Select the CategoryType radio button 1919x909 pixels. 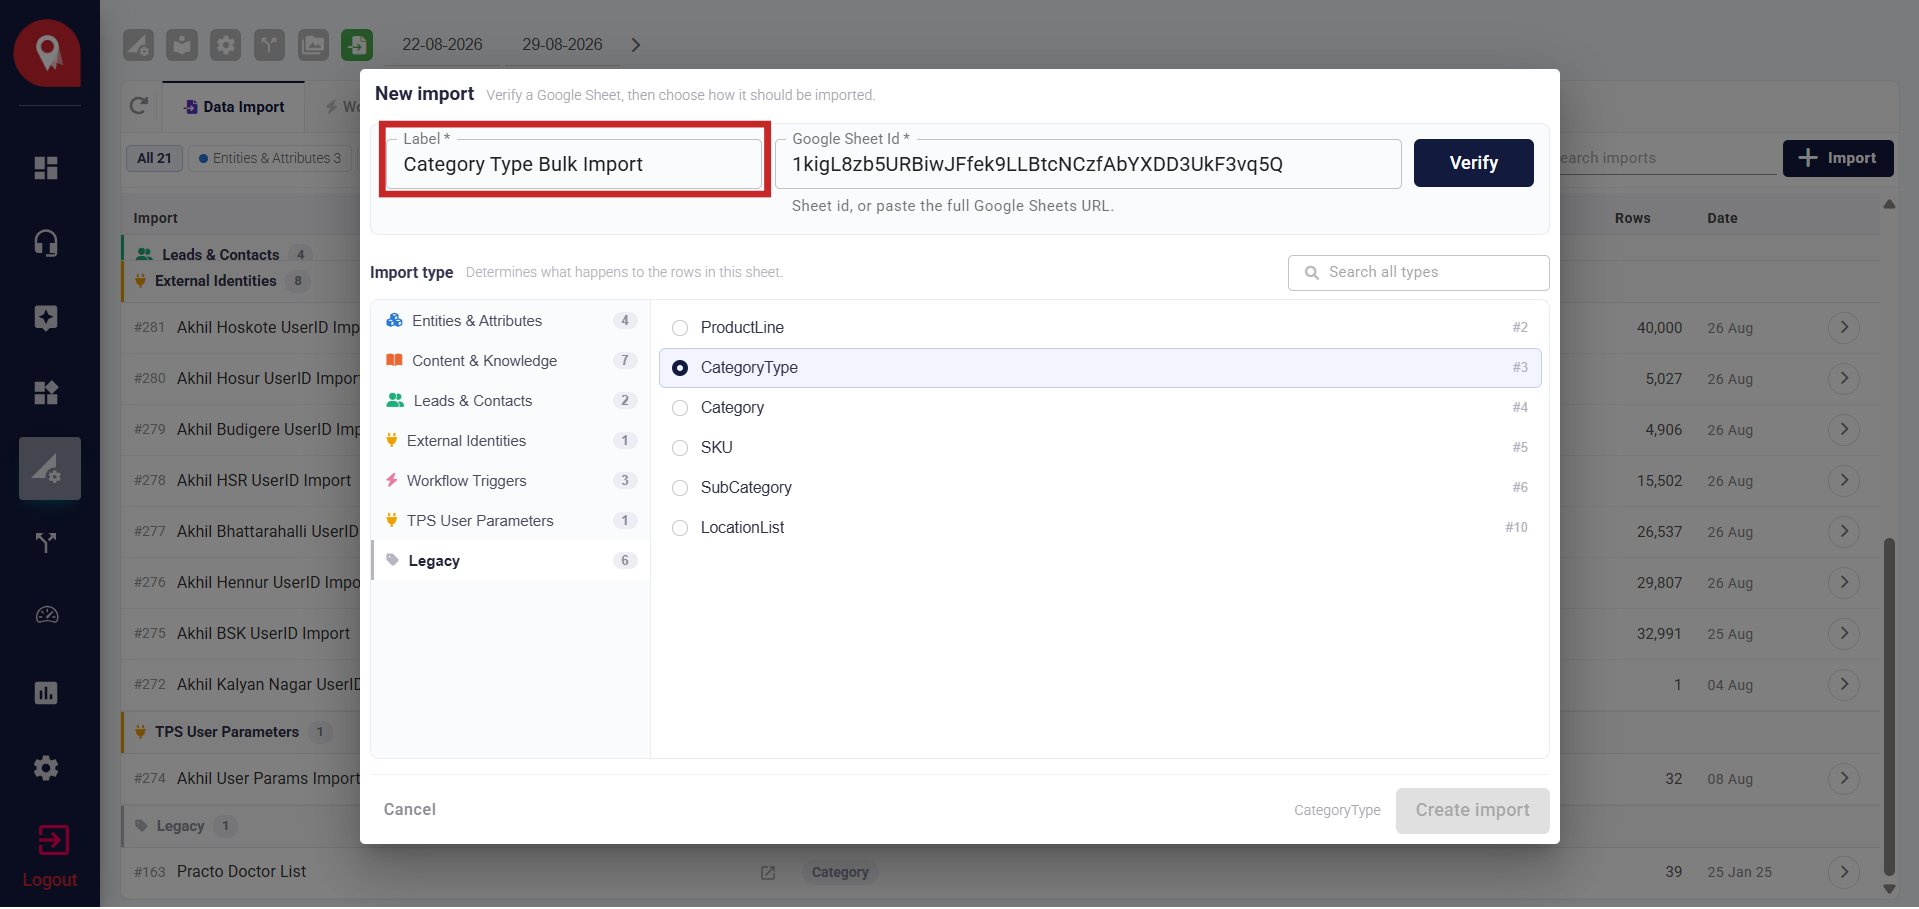680,368
